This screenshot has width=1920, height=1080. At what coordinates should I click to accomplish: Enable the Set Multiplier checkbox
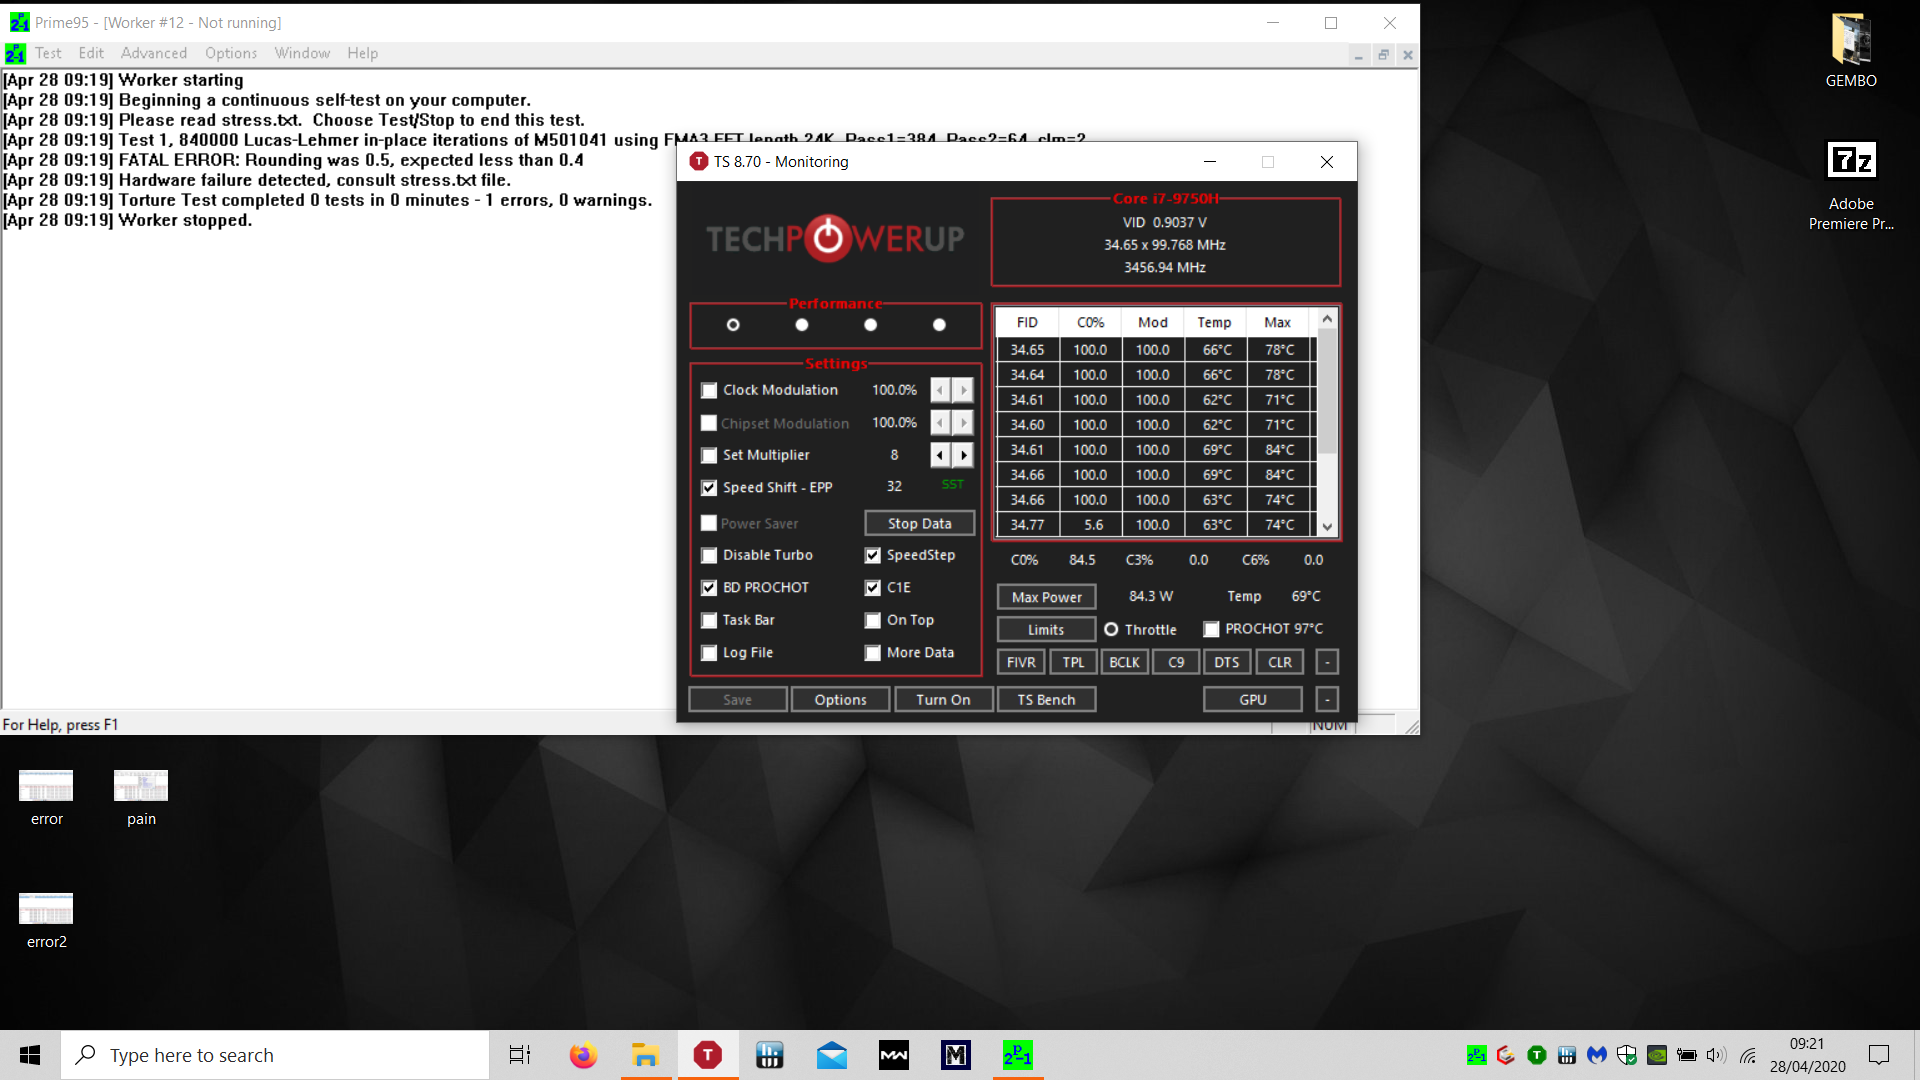click(x=709, y=455)
